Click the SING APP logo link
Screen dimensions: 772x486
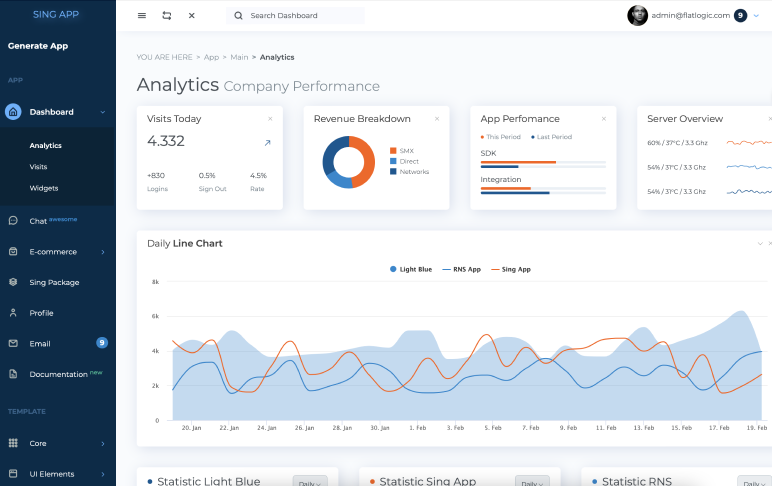point(57,14)
